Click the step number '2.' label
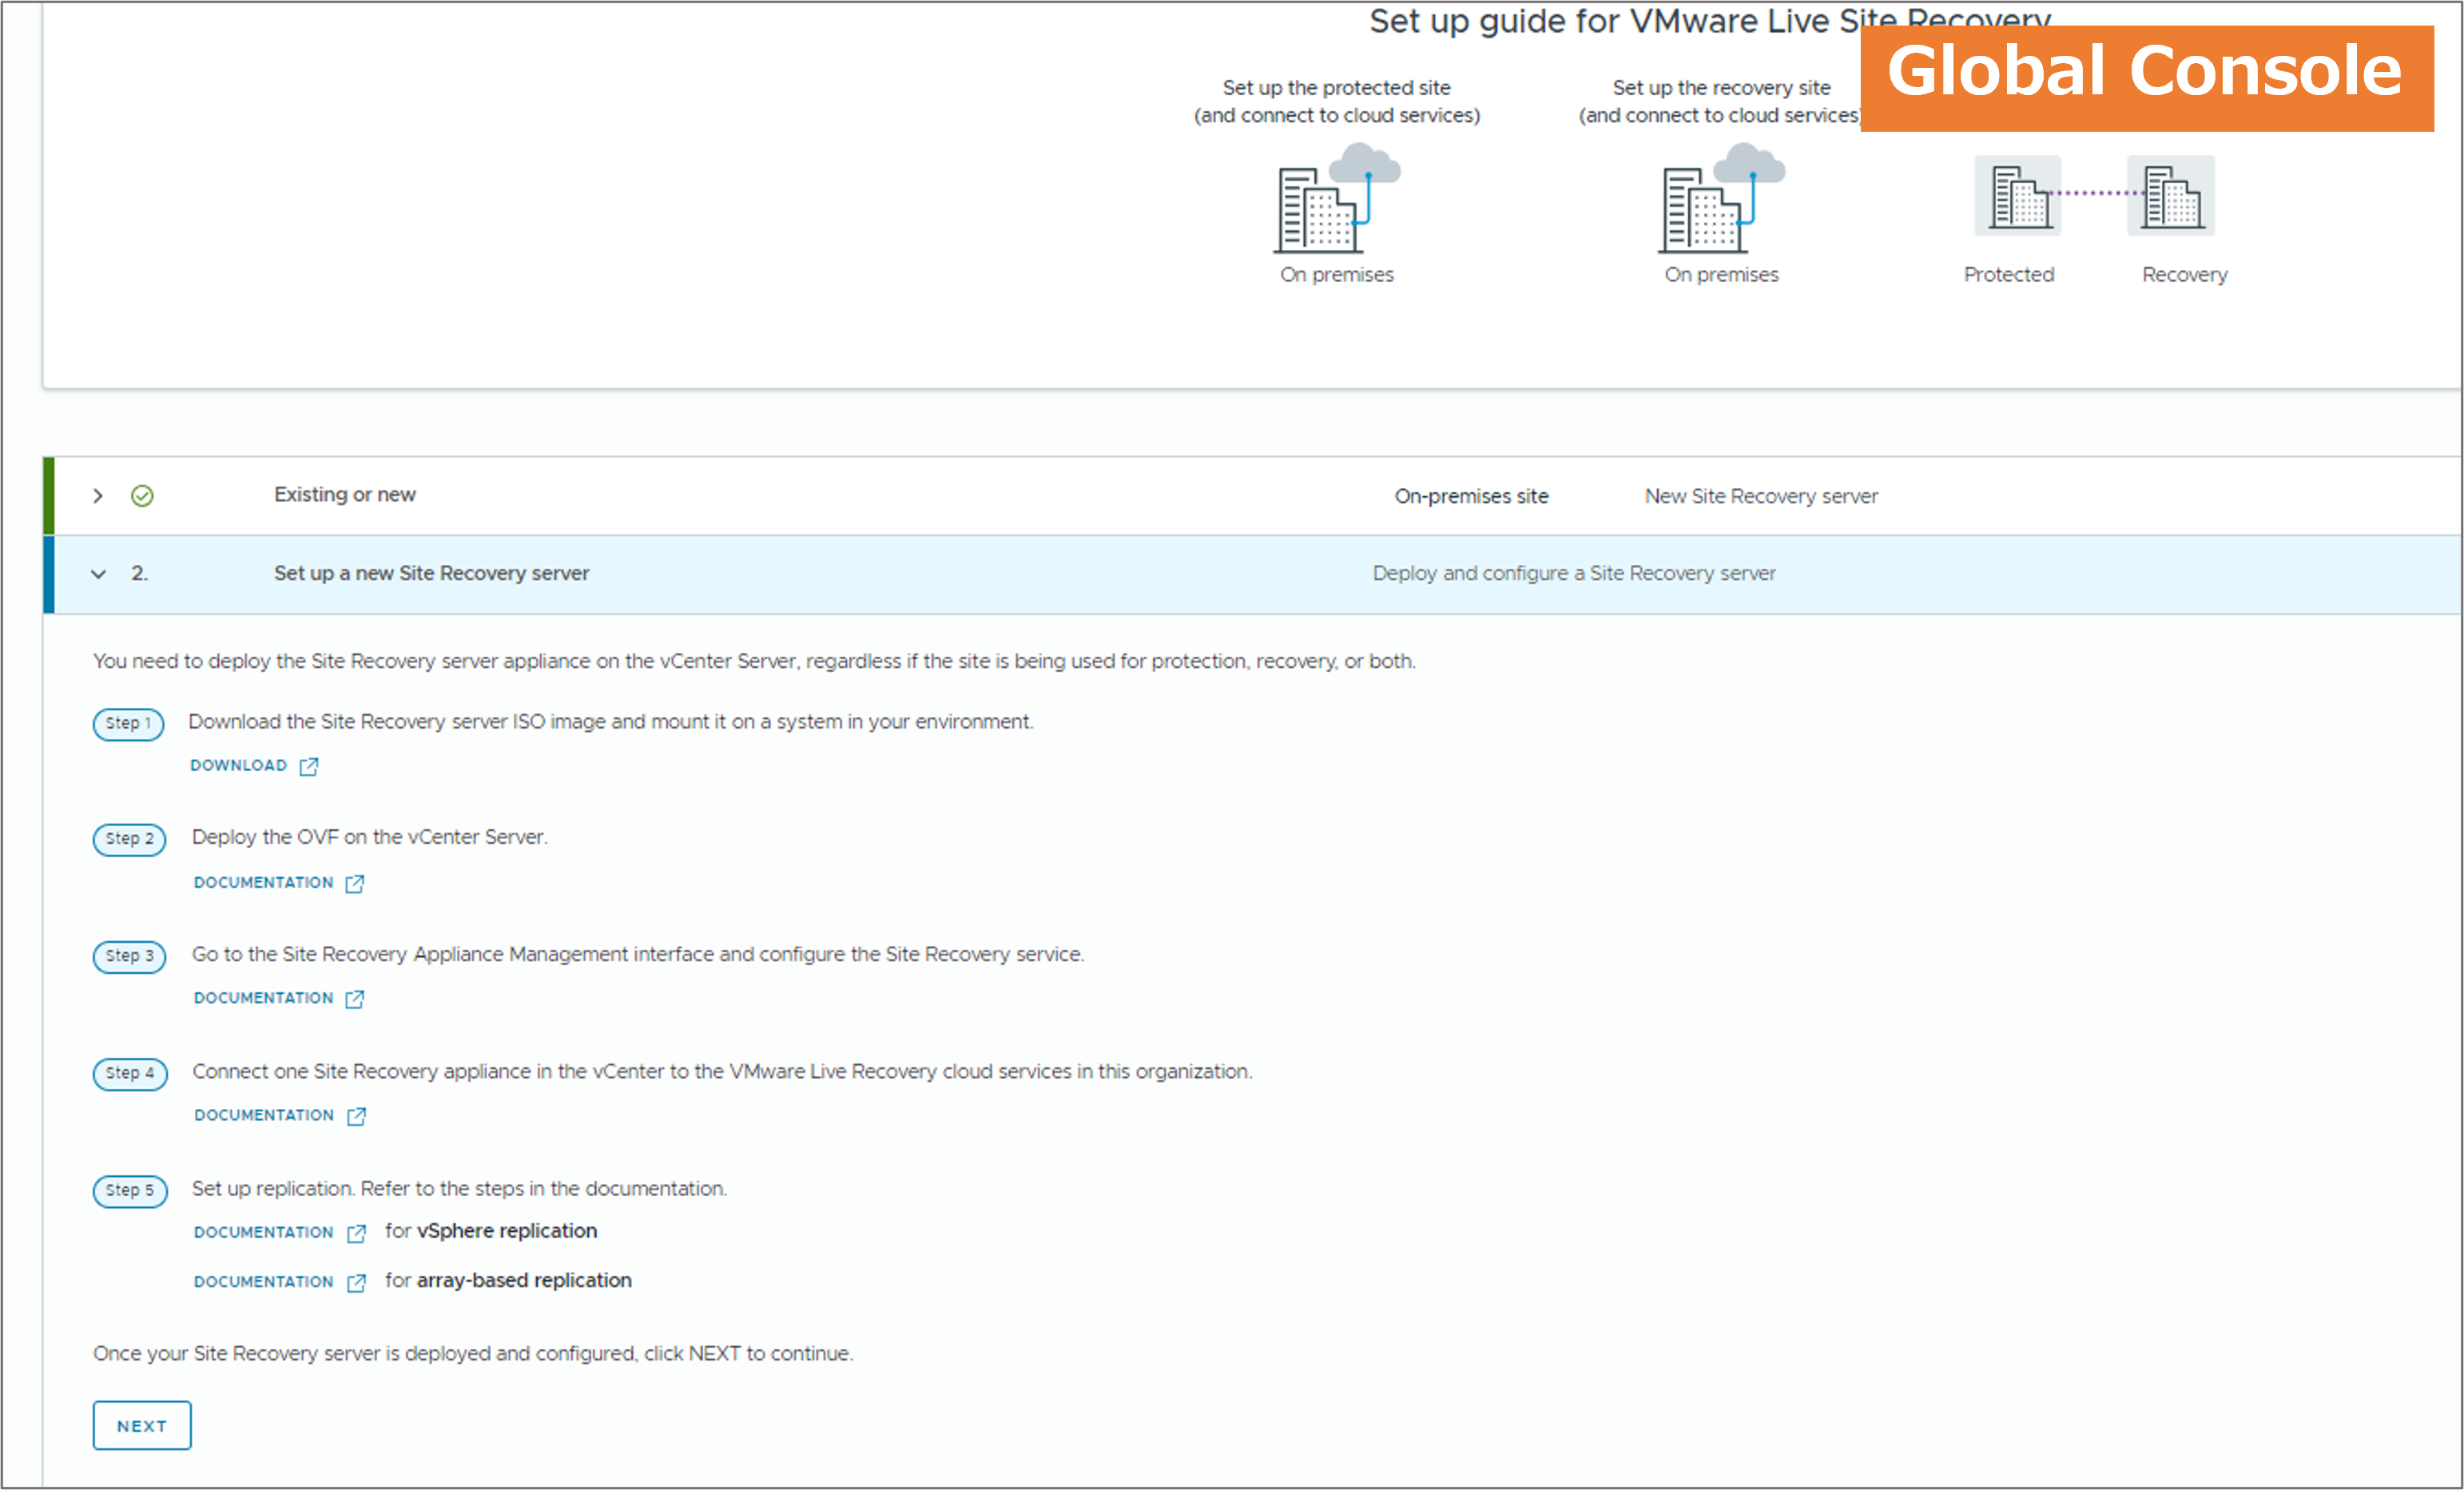The width and height of the screenshot is (2464, 1490). coord(139,573)
